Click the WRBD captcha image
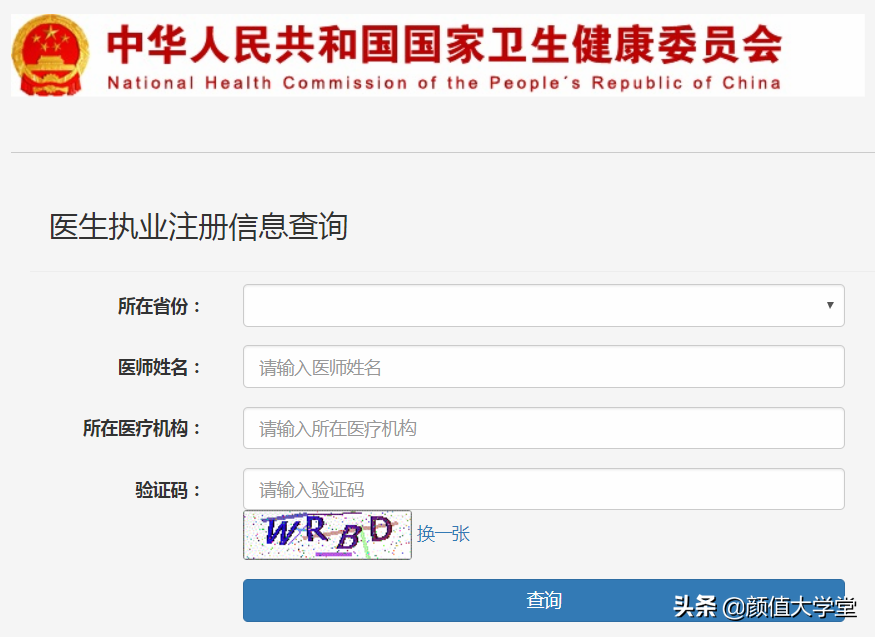The width and height of the screenshot is (875, 637). [328, 535]
